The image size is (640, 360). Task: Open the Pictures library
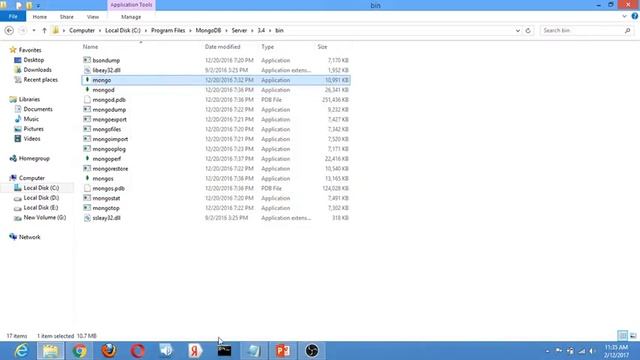(x=33, y=129)
